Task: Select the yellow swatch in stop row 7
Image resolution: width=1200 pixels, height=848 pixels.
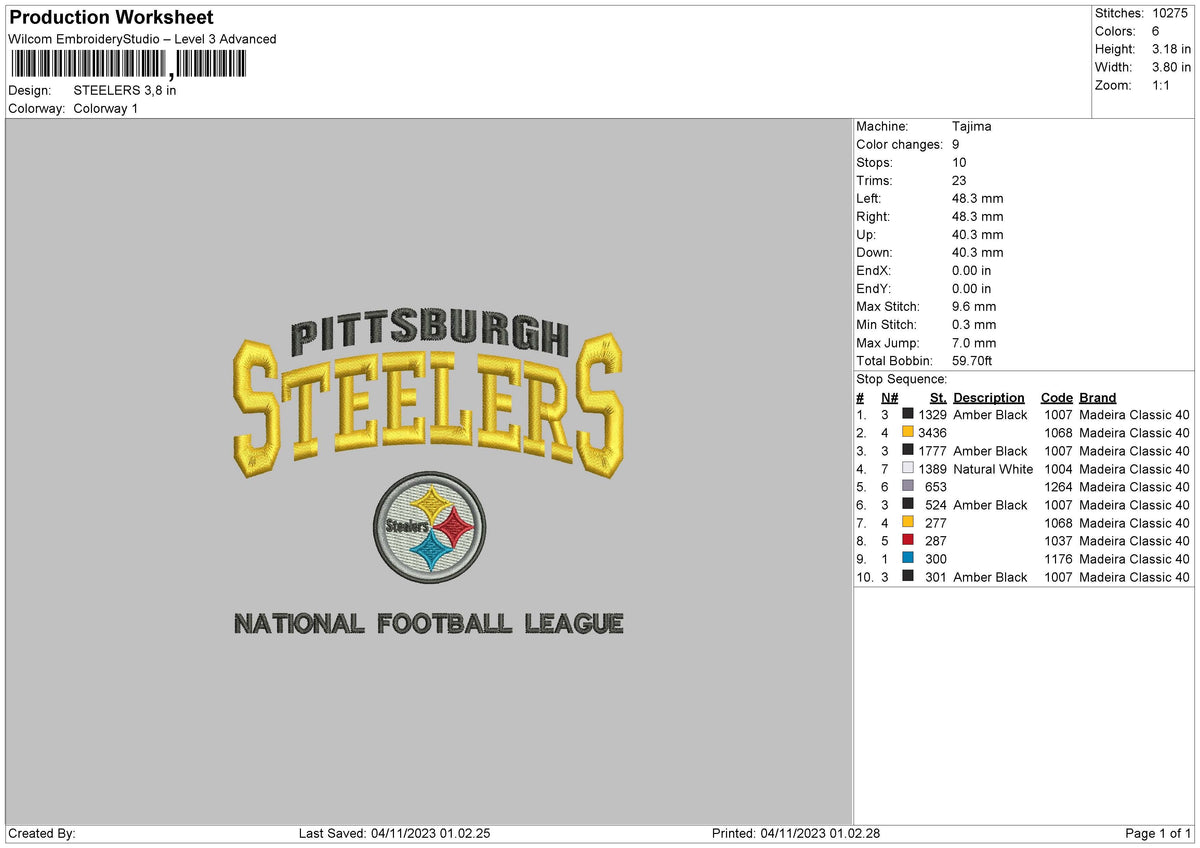Action: click(908, 522)
